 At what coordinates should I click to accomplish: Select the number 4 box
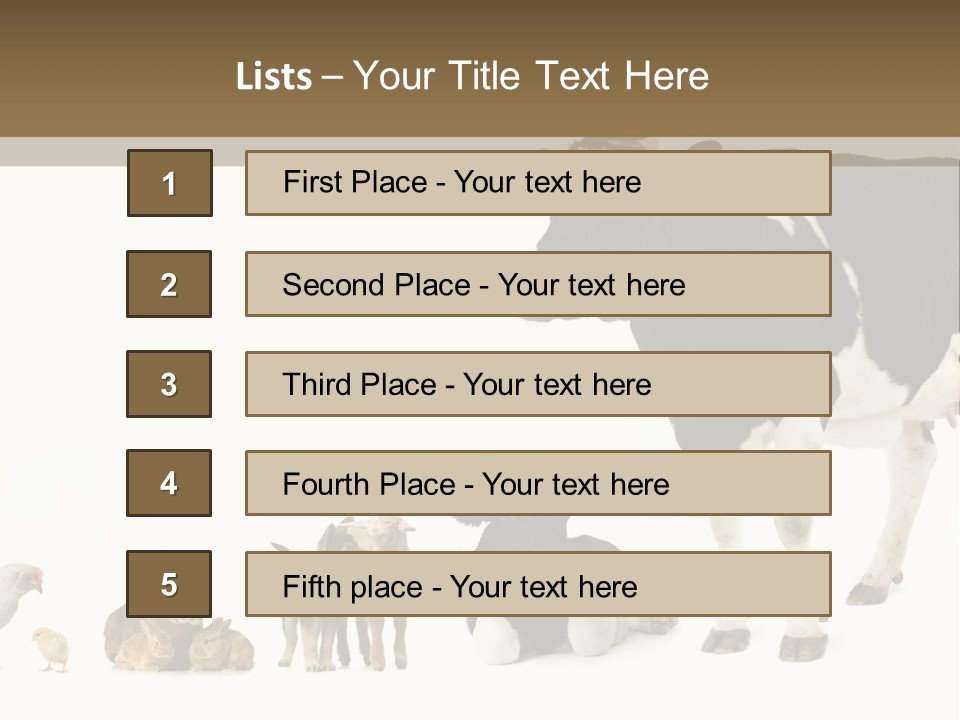pyautogui.click(x=169, y=483)
